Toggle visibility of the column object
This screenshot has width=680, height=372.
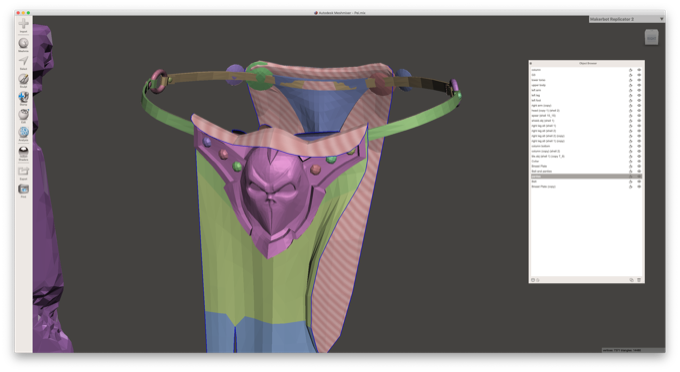pyautogui.click(x=639, y=70)
